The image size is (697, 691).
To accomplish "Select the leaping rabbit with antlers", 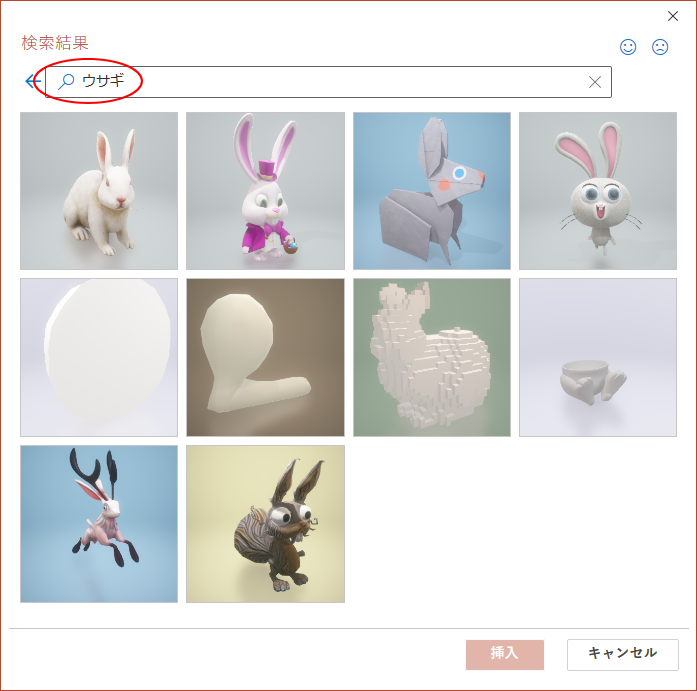I will coord(99,524).
